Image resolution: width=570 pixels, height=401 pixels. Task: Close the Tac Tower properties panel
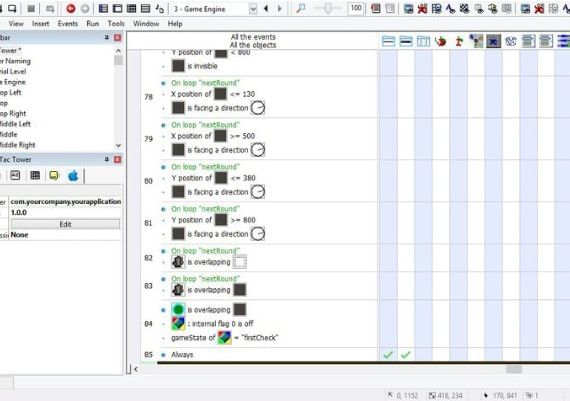coord(117,159)
